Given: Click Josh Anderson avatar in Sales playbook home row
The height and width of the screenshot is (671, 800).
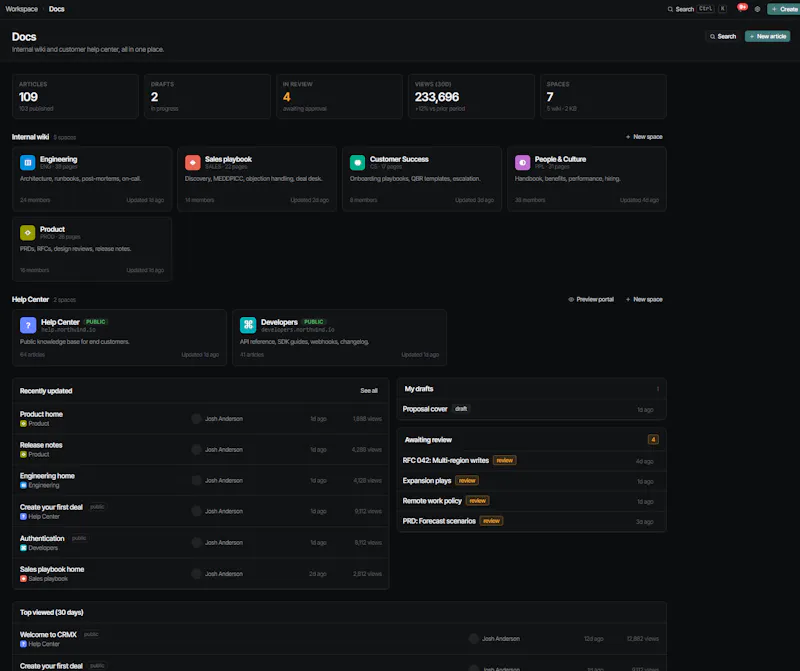Looking at the screenshot, I should [x=196, y=574].
